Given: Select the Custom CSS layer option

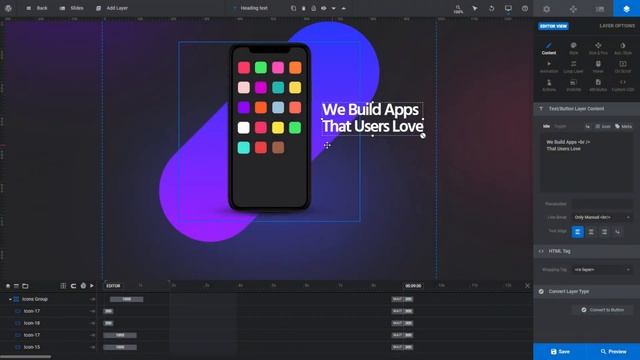Looking at the screenshot, I should pyautogui.click(x=623, y=85).
